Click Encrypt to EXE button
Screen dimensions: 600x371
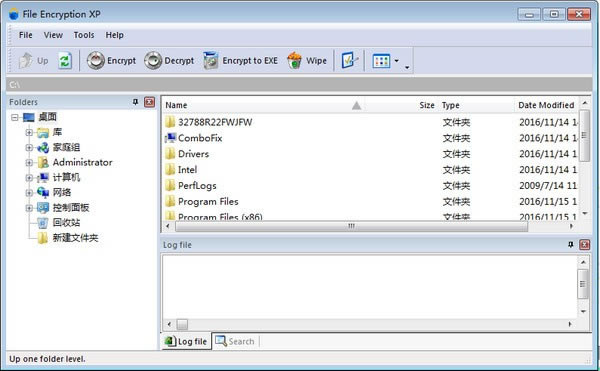point(240,60)
